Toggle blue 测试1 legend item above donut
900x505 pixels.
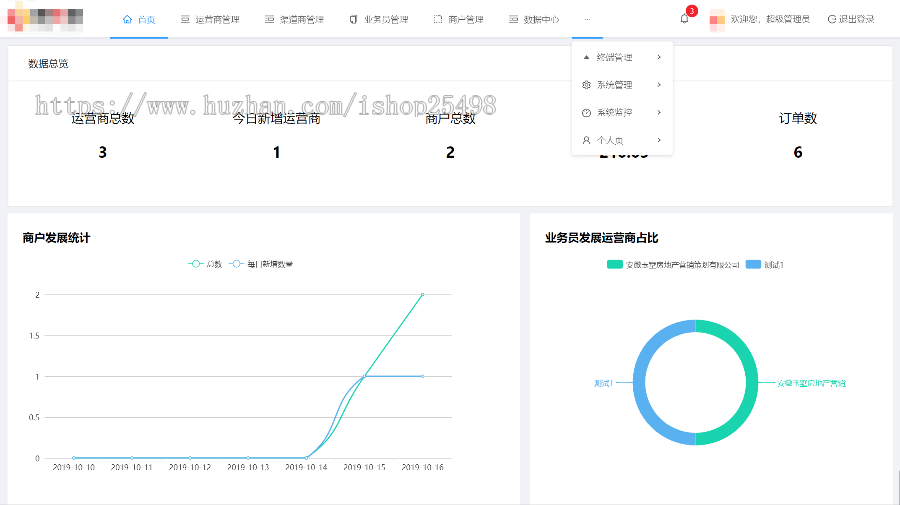pyautogui.click(x=765, y=265)
